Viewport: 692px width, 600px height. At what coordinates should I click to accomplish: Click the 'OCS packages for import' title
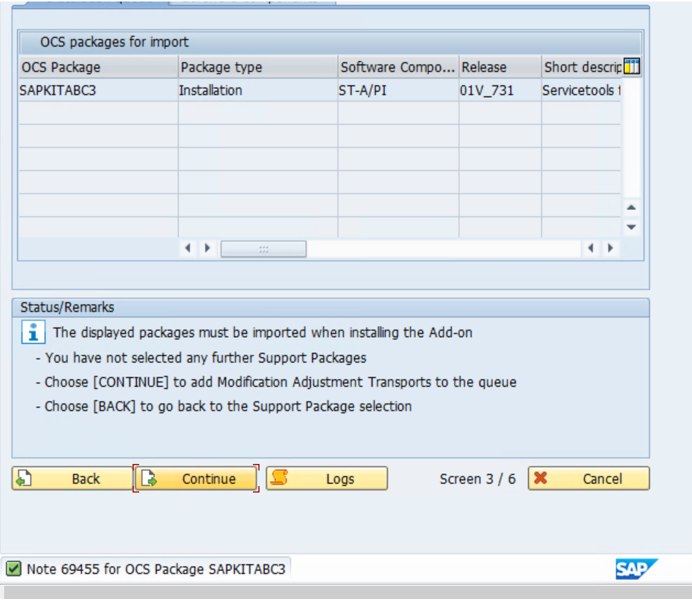[114, 42]
